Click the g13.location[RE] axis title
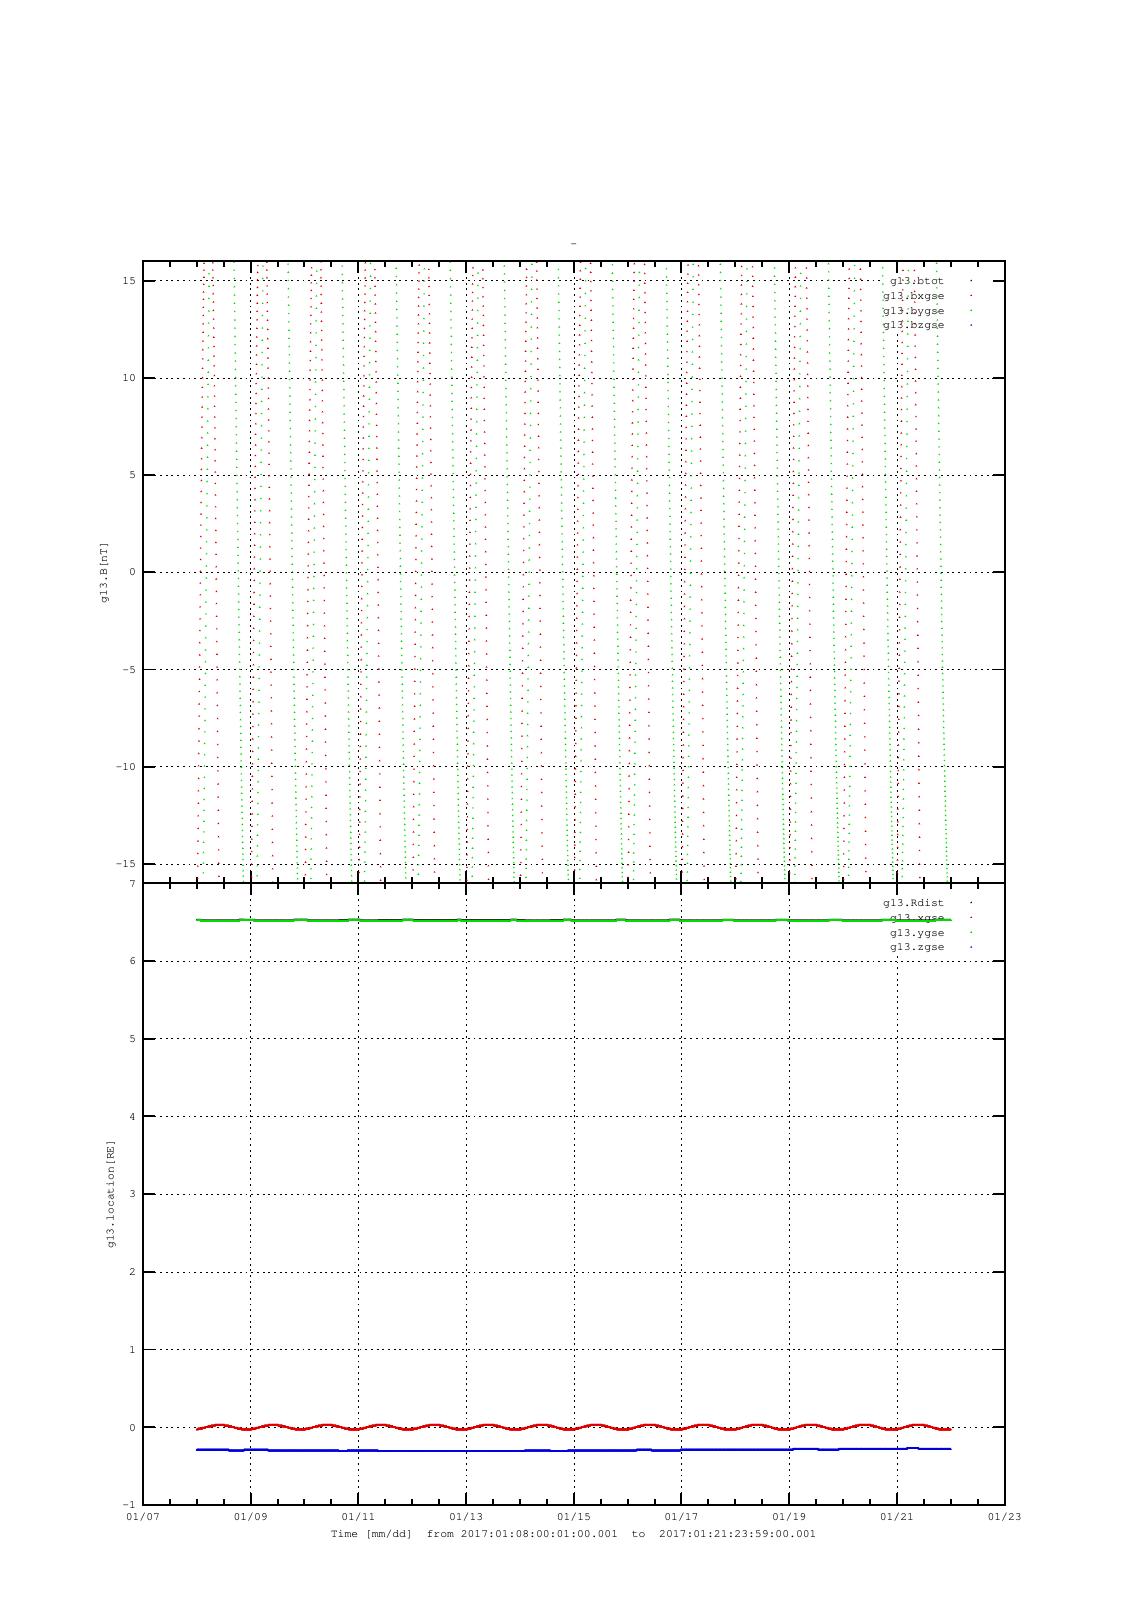 coord(111,1194)
